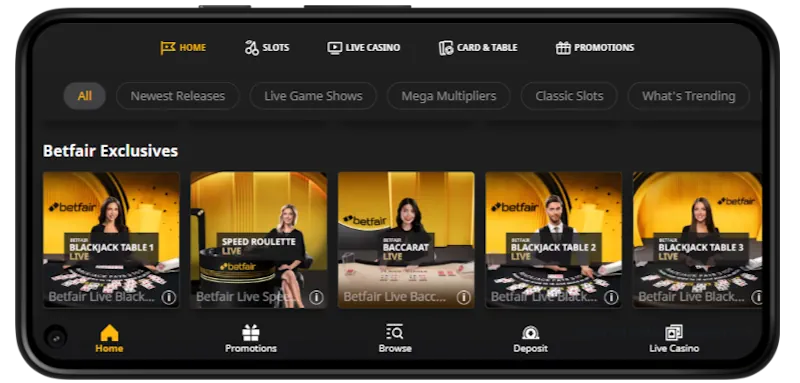Open info icon on Blackjack Table 3 card
This screenshot has height=383, width=800.
point(757,297)
